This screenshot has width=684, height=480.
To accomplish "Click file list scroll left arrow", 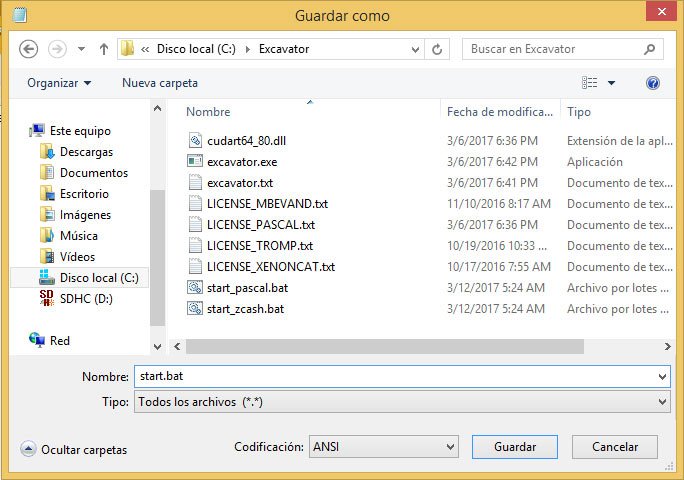I will tap(177, 346).
